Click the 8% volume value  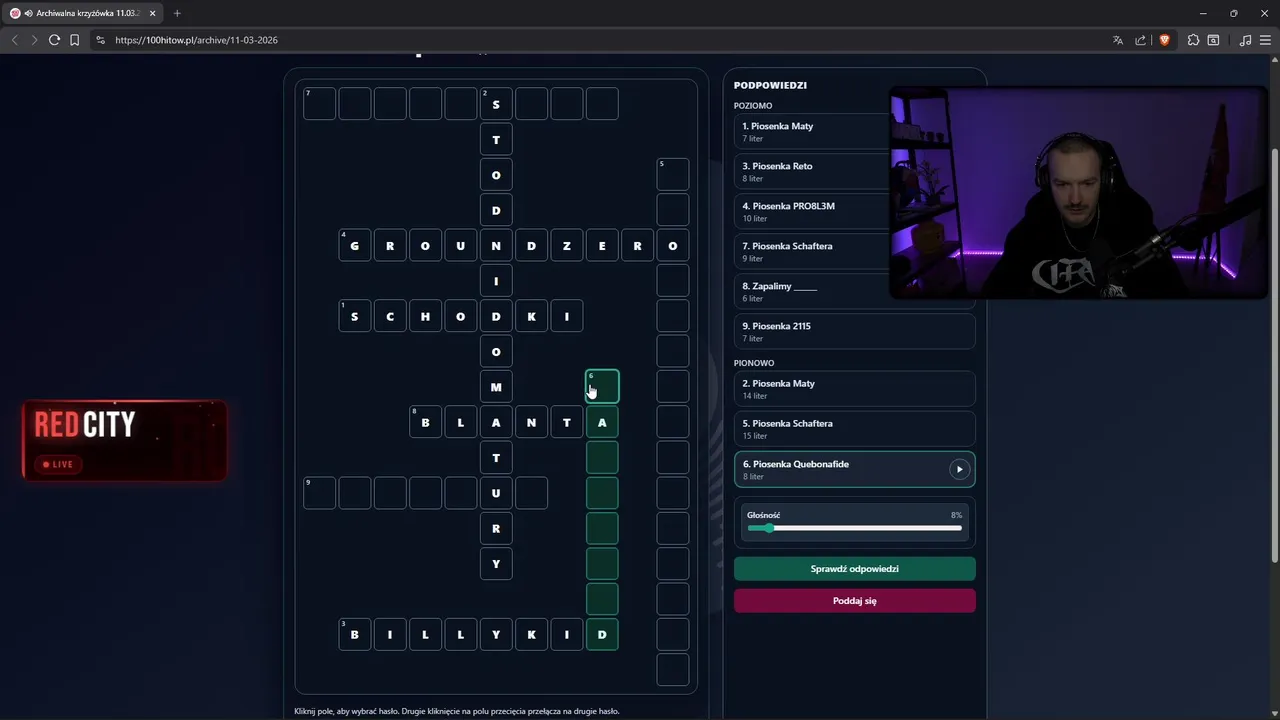(956, 515)
